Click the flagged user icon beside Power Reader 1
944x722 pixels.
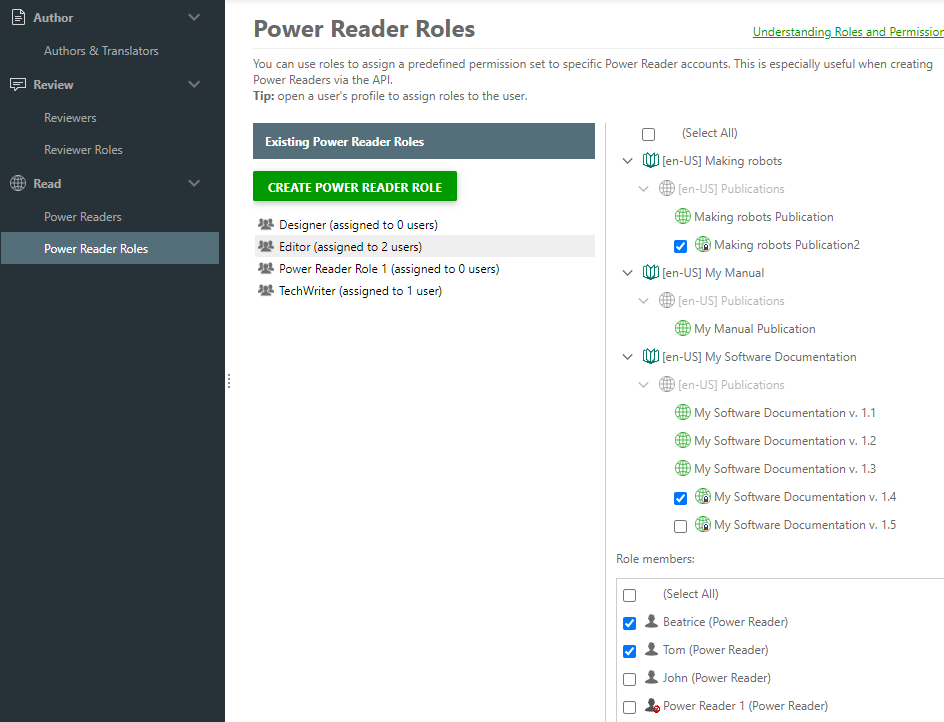pyautogui.click(x=652, y=705)
